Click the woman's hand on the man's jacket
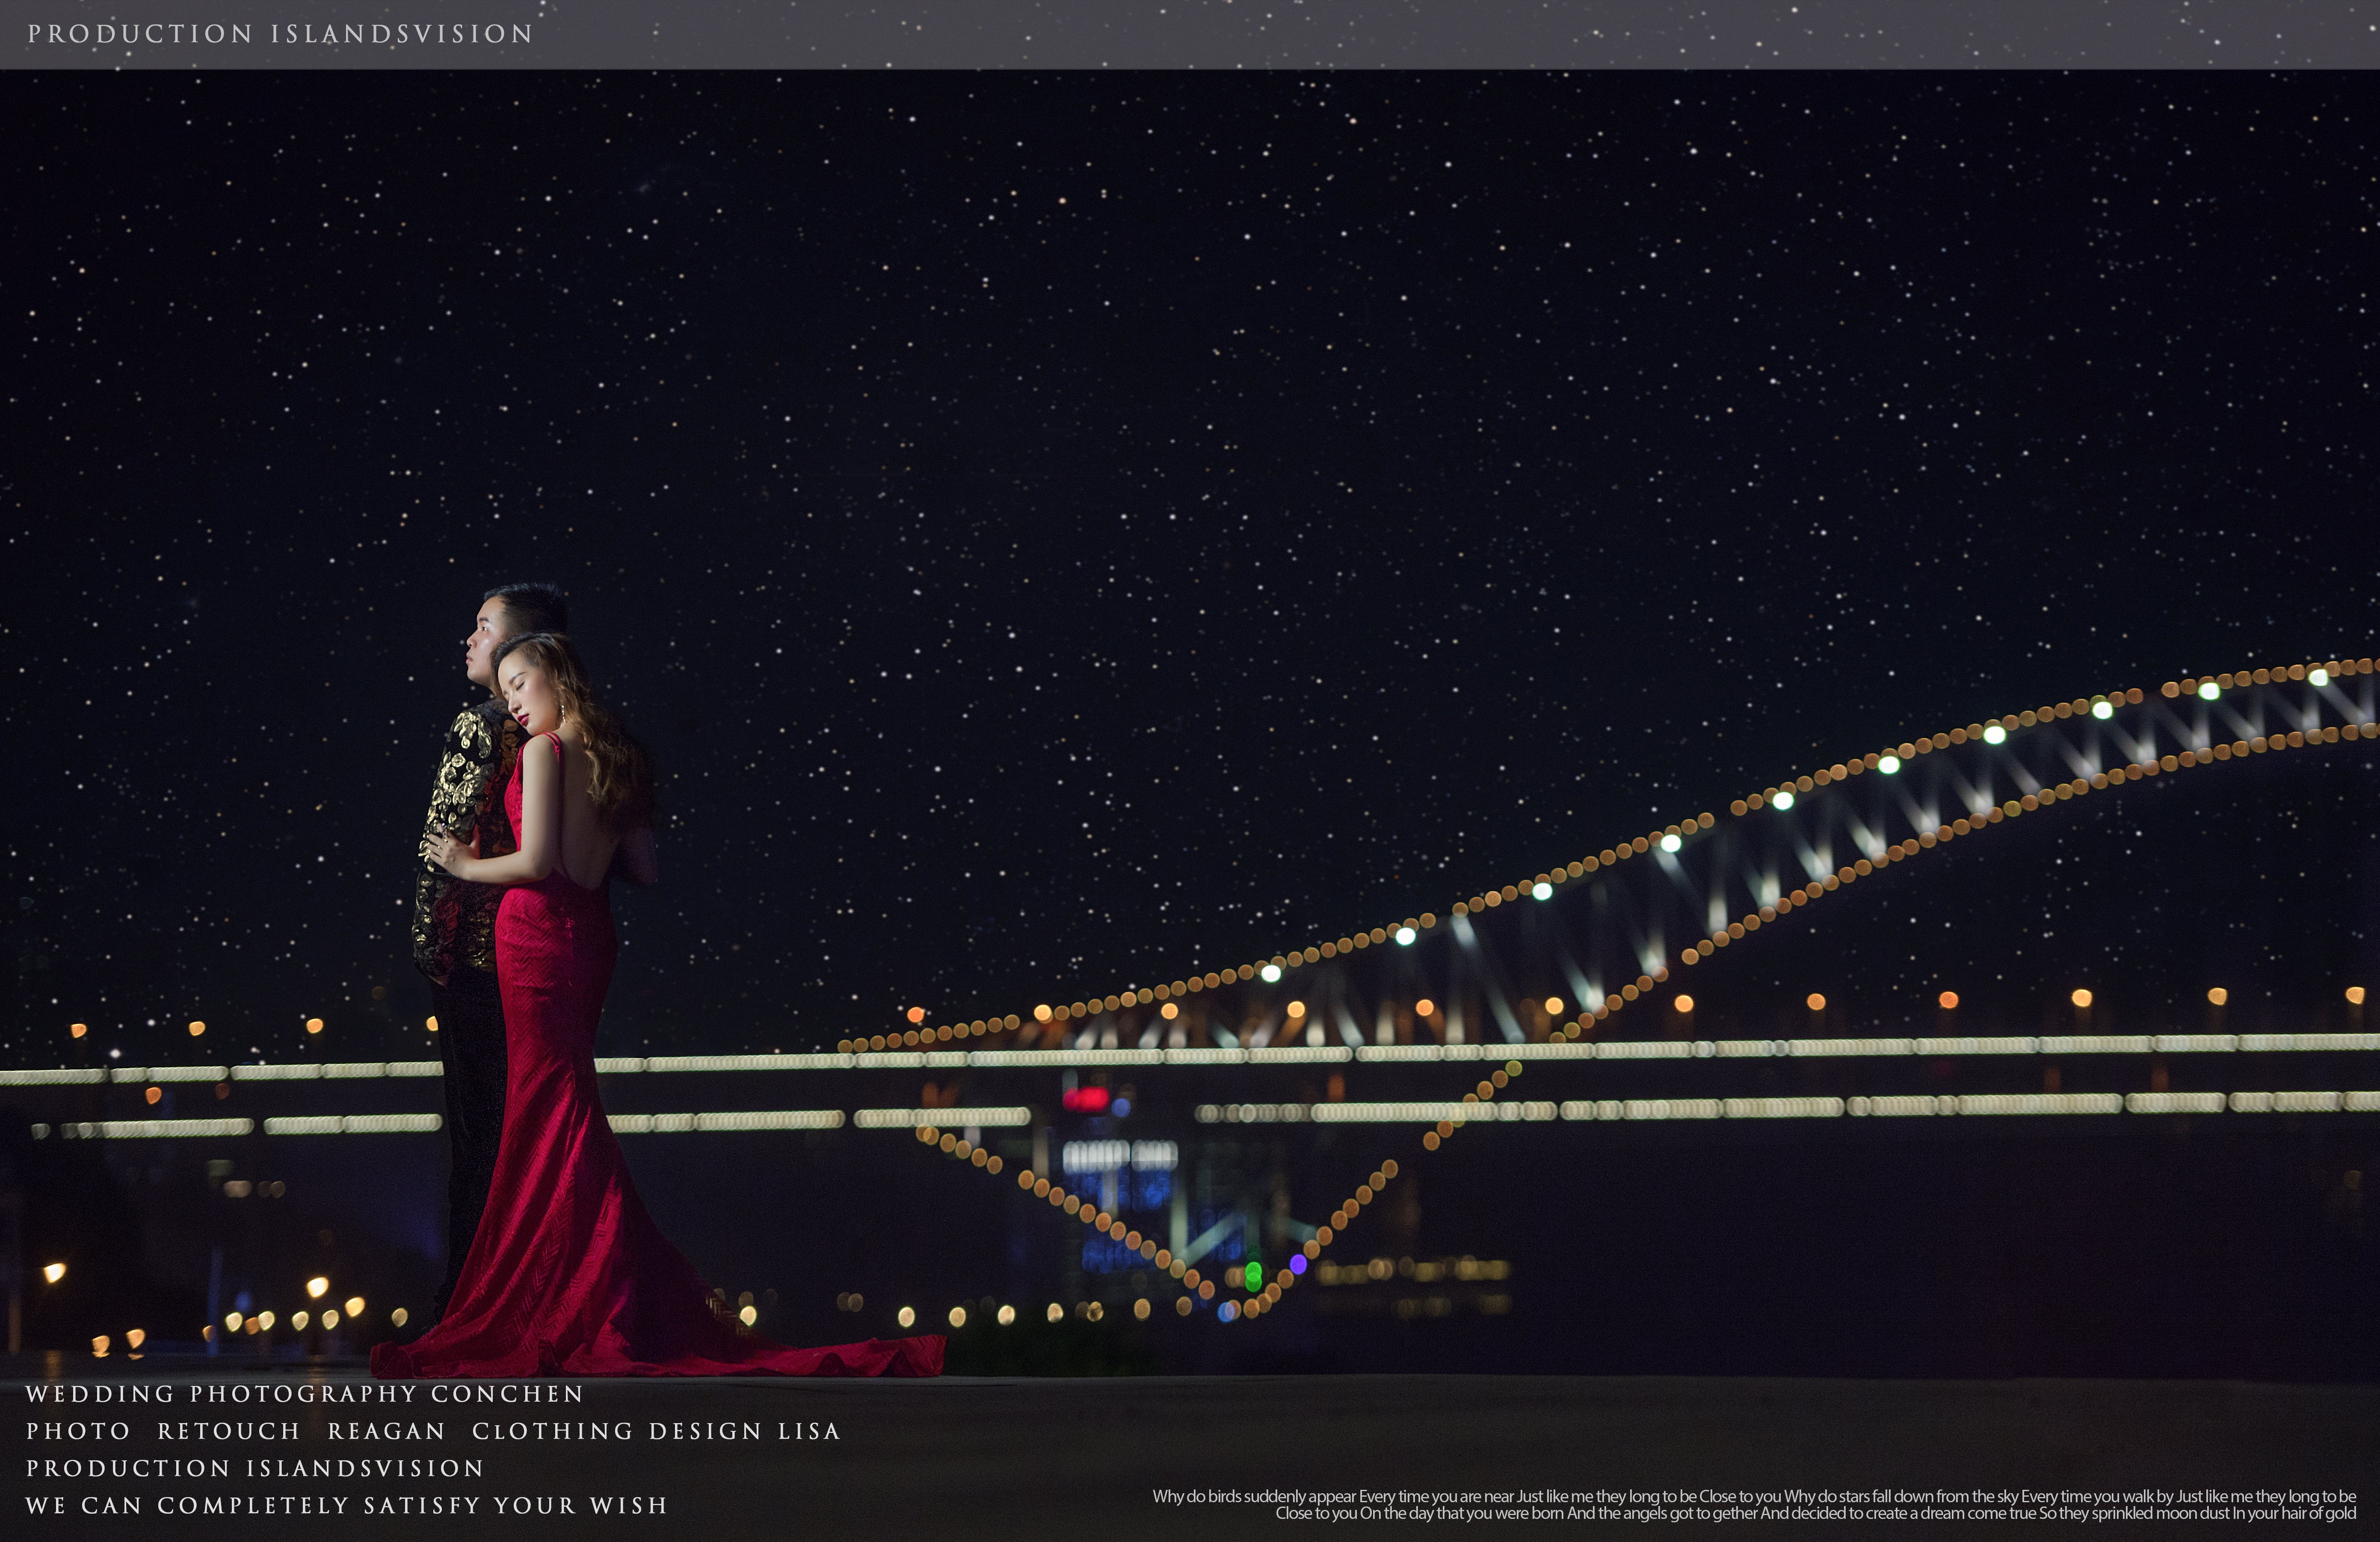The height and width of the screenshot is (1542, 2380). point(447,851)
